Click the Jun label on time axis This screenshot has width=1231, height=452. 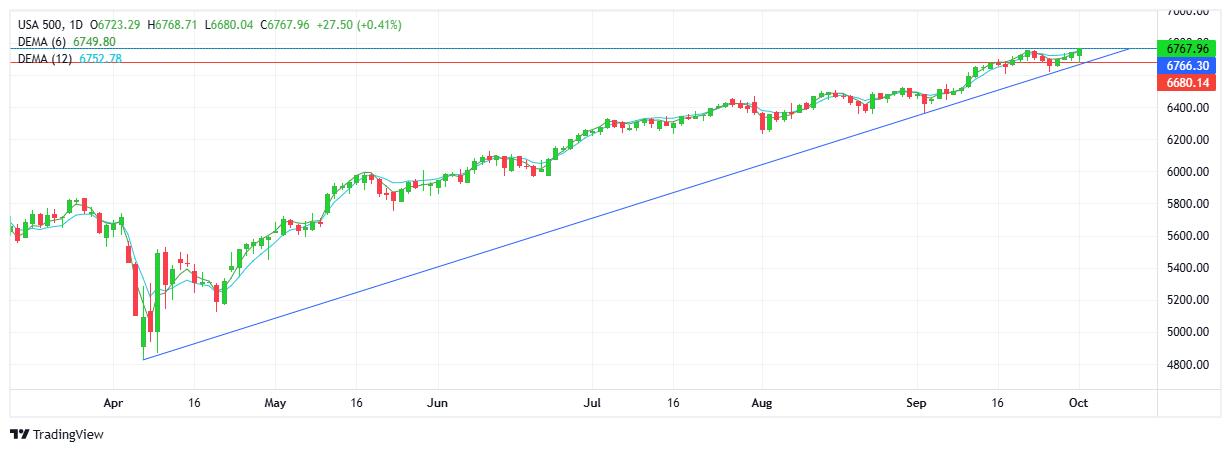[436, 403]
